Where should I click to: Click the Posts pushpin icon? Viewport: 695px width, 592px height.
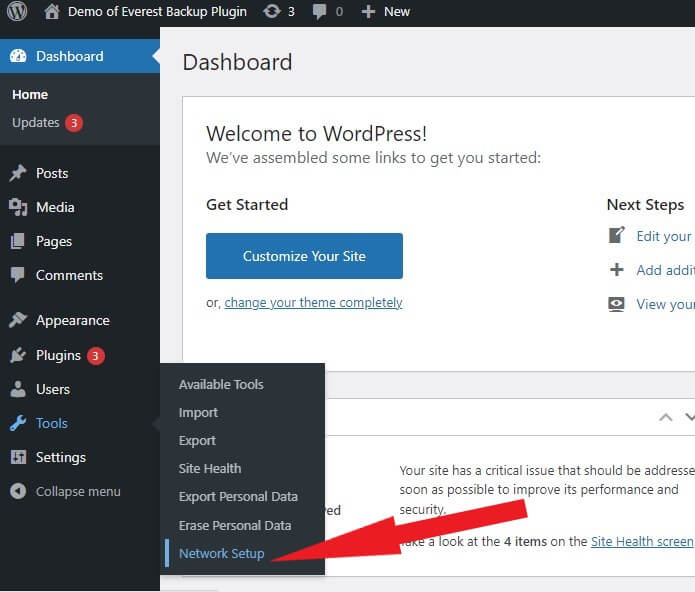tap(18, 173)
